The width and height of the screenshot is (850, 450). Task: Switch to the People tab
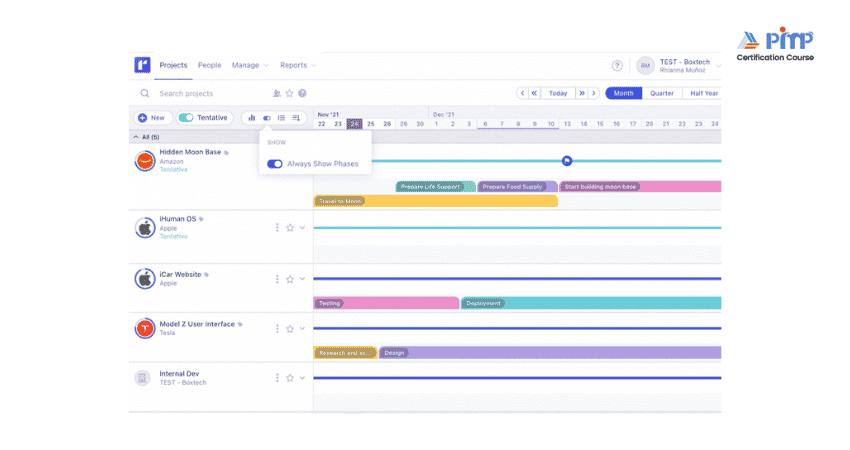coord(209,65)
